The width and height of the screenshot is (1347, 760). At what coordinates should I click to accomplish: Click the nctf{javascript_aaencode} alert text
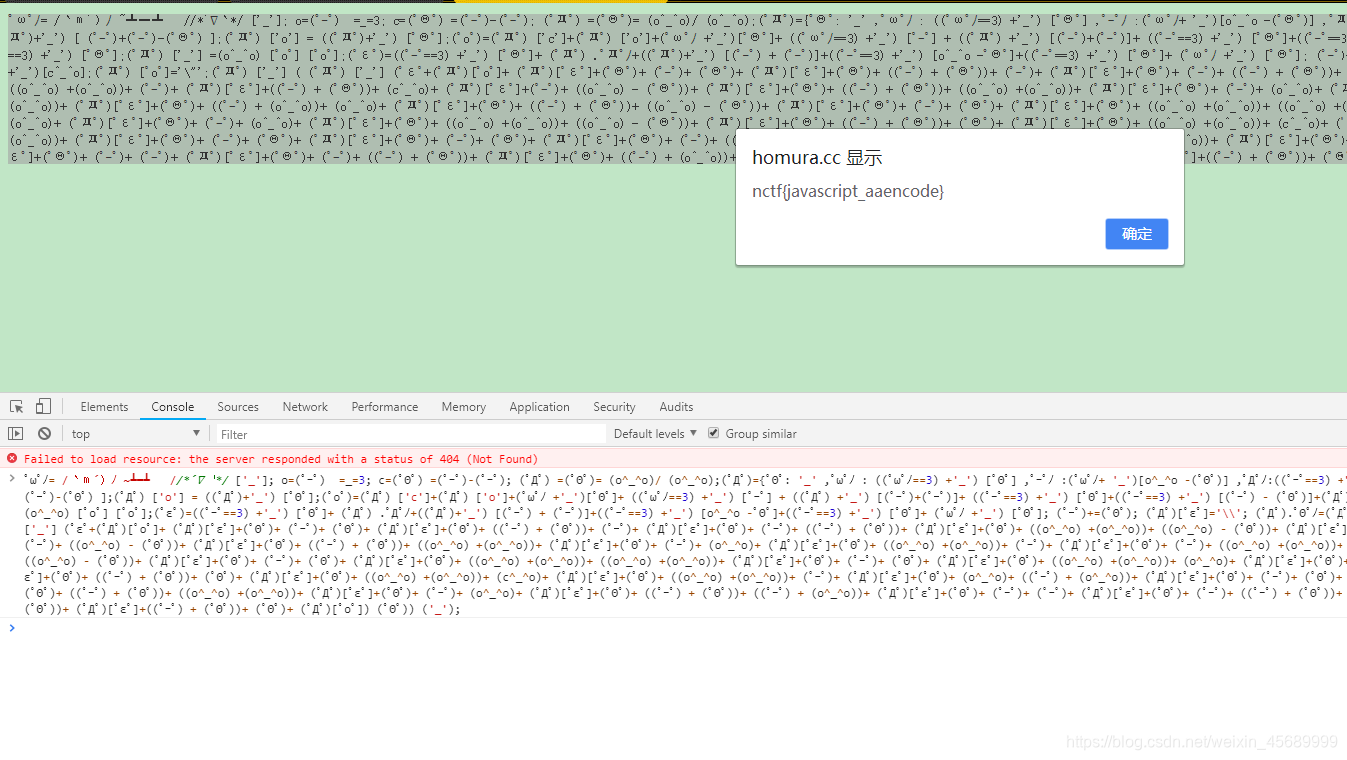pos(848,191)
